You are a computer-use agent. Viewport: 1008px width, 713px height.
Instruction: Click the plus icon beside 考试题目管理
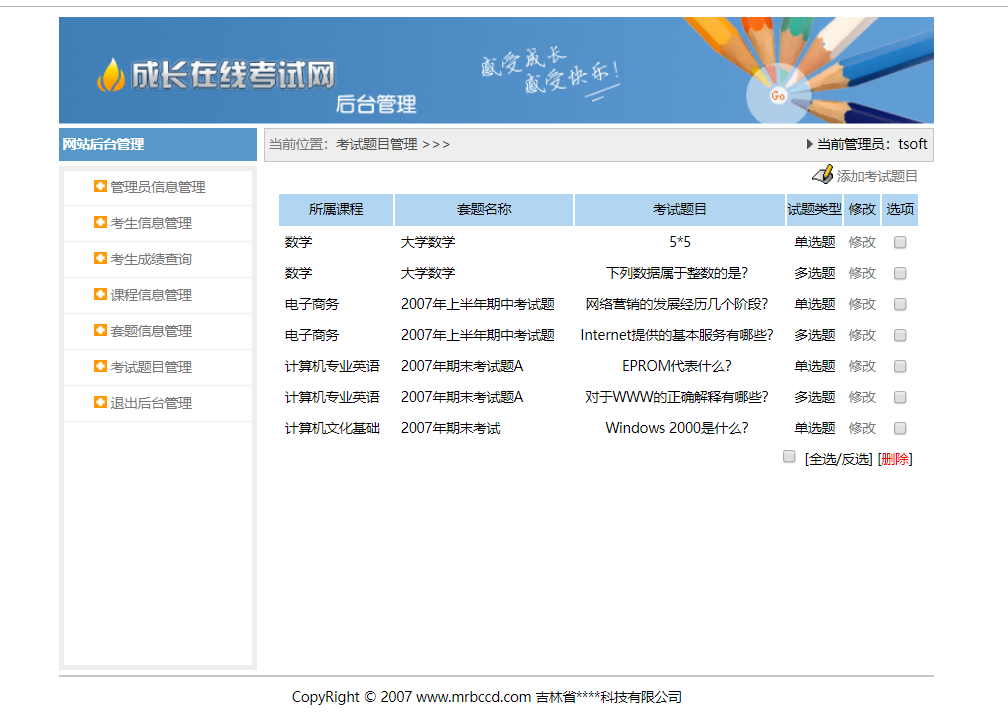pyautogui.click(x=100, y=366)
